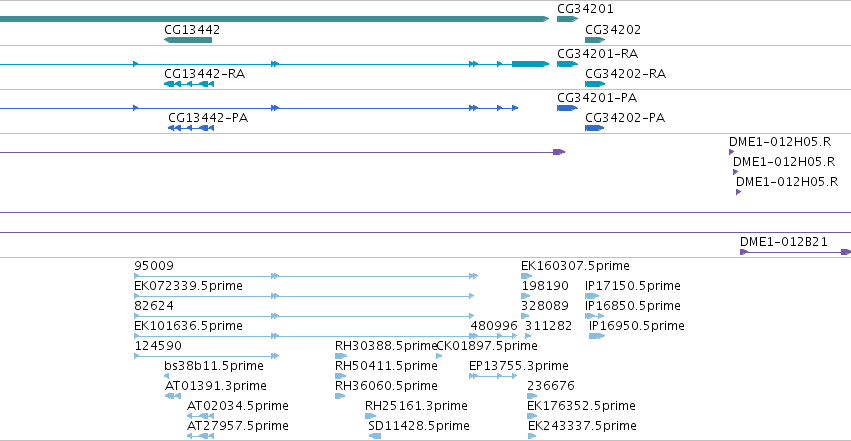Click the CG13442-PA protein label
This screenshot has height=441, width=851.
(x=208, y=118)
